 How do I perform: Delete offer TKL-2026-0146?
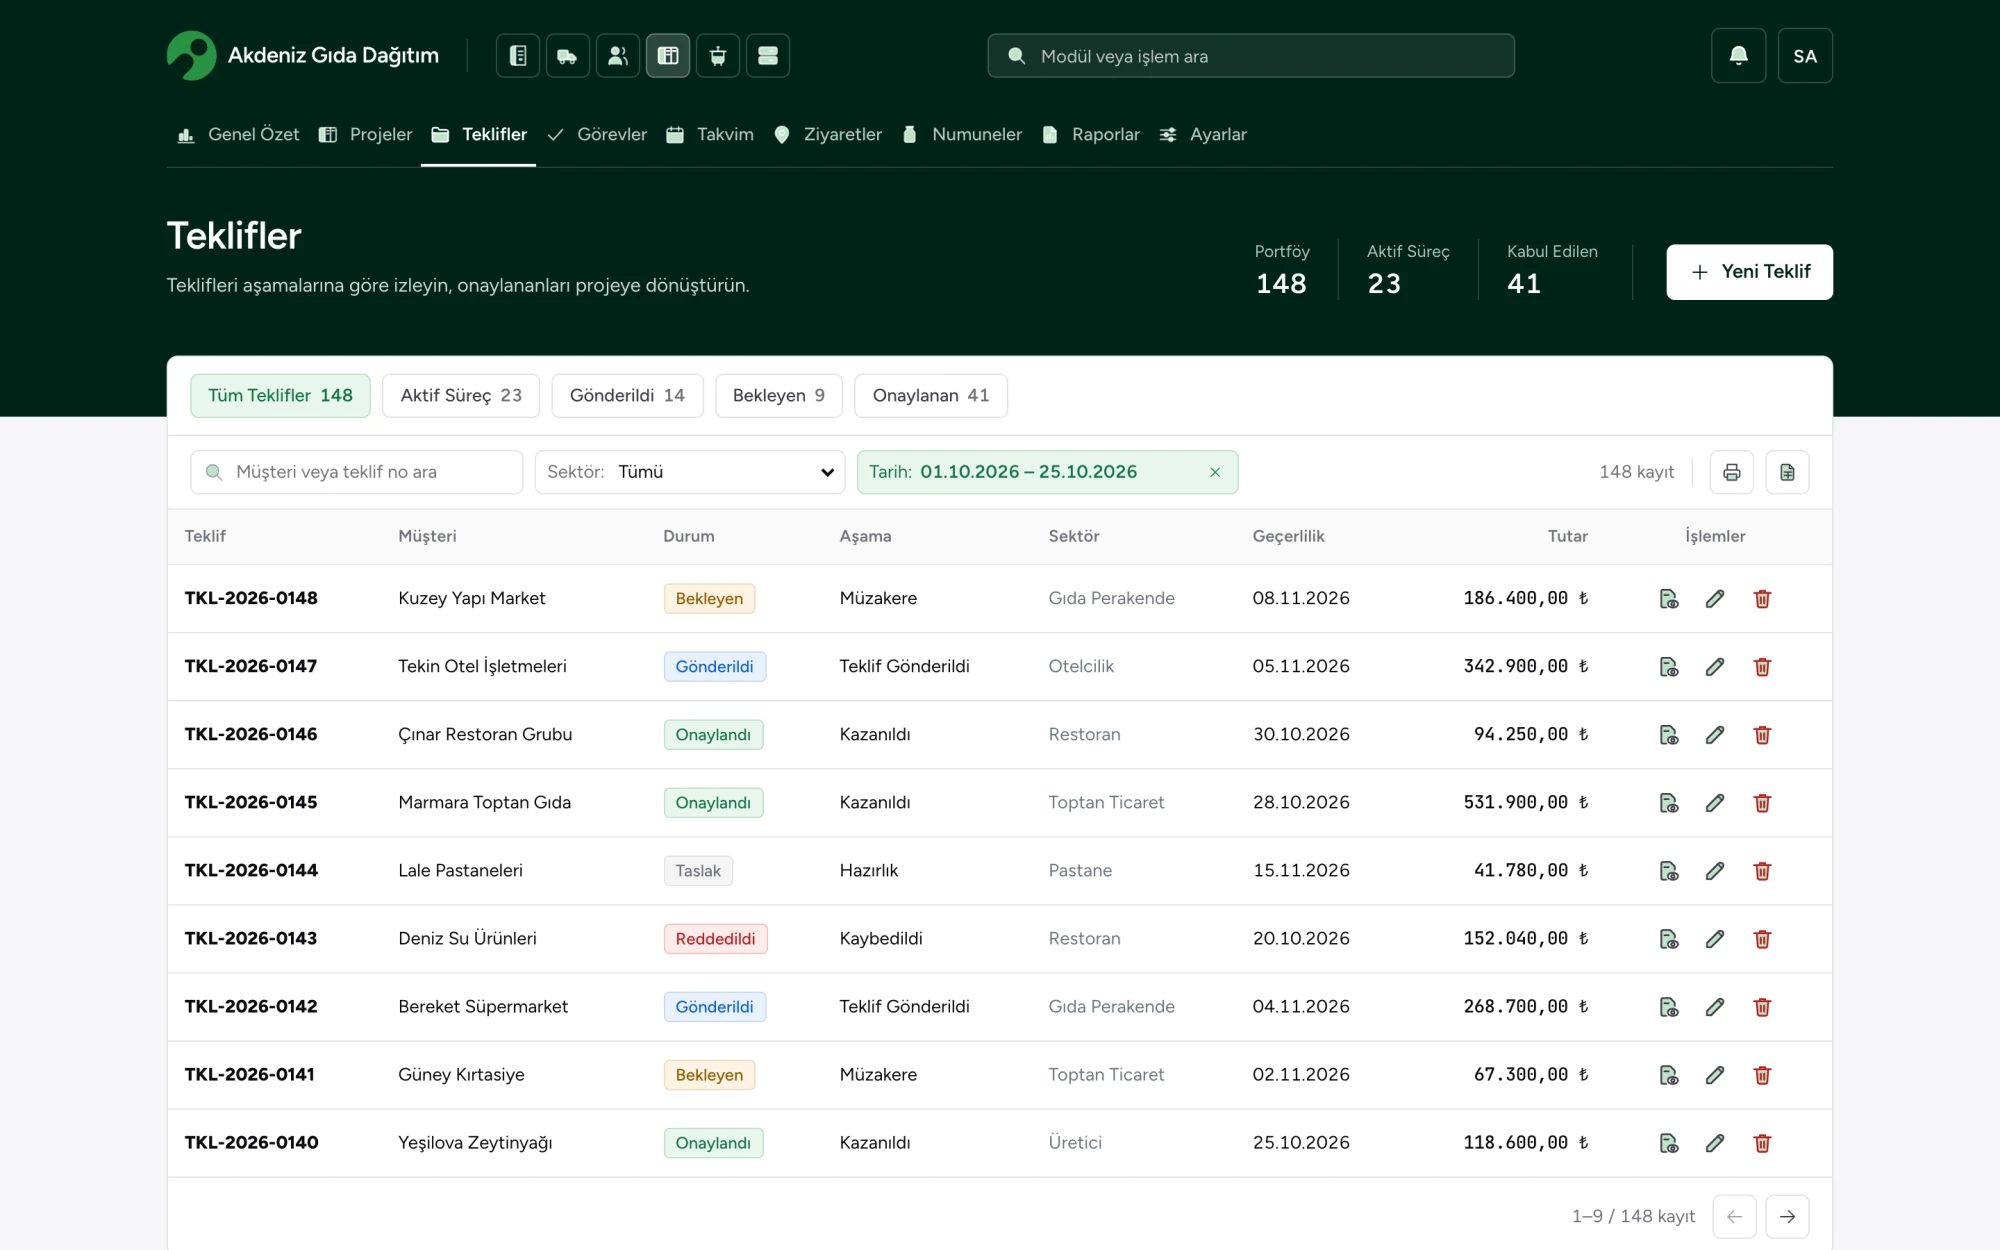(1762, 735)
